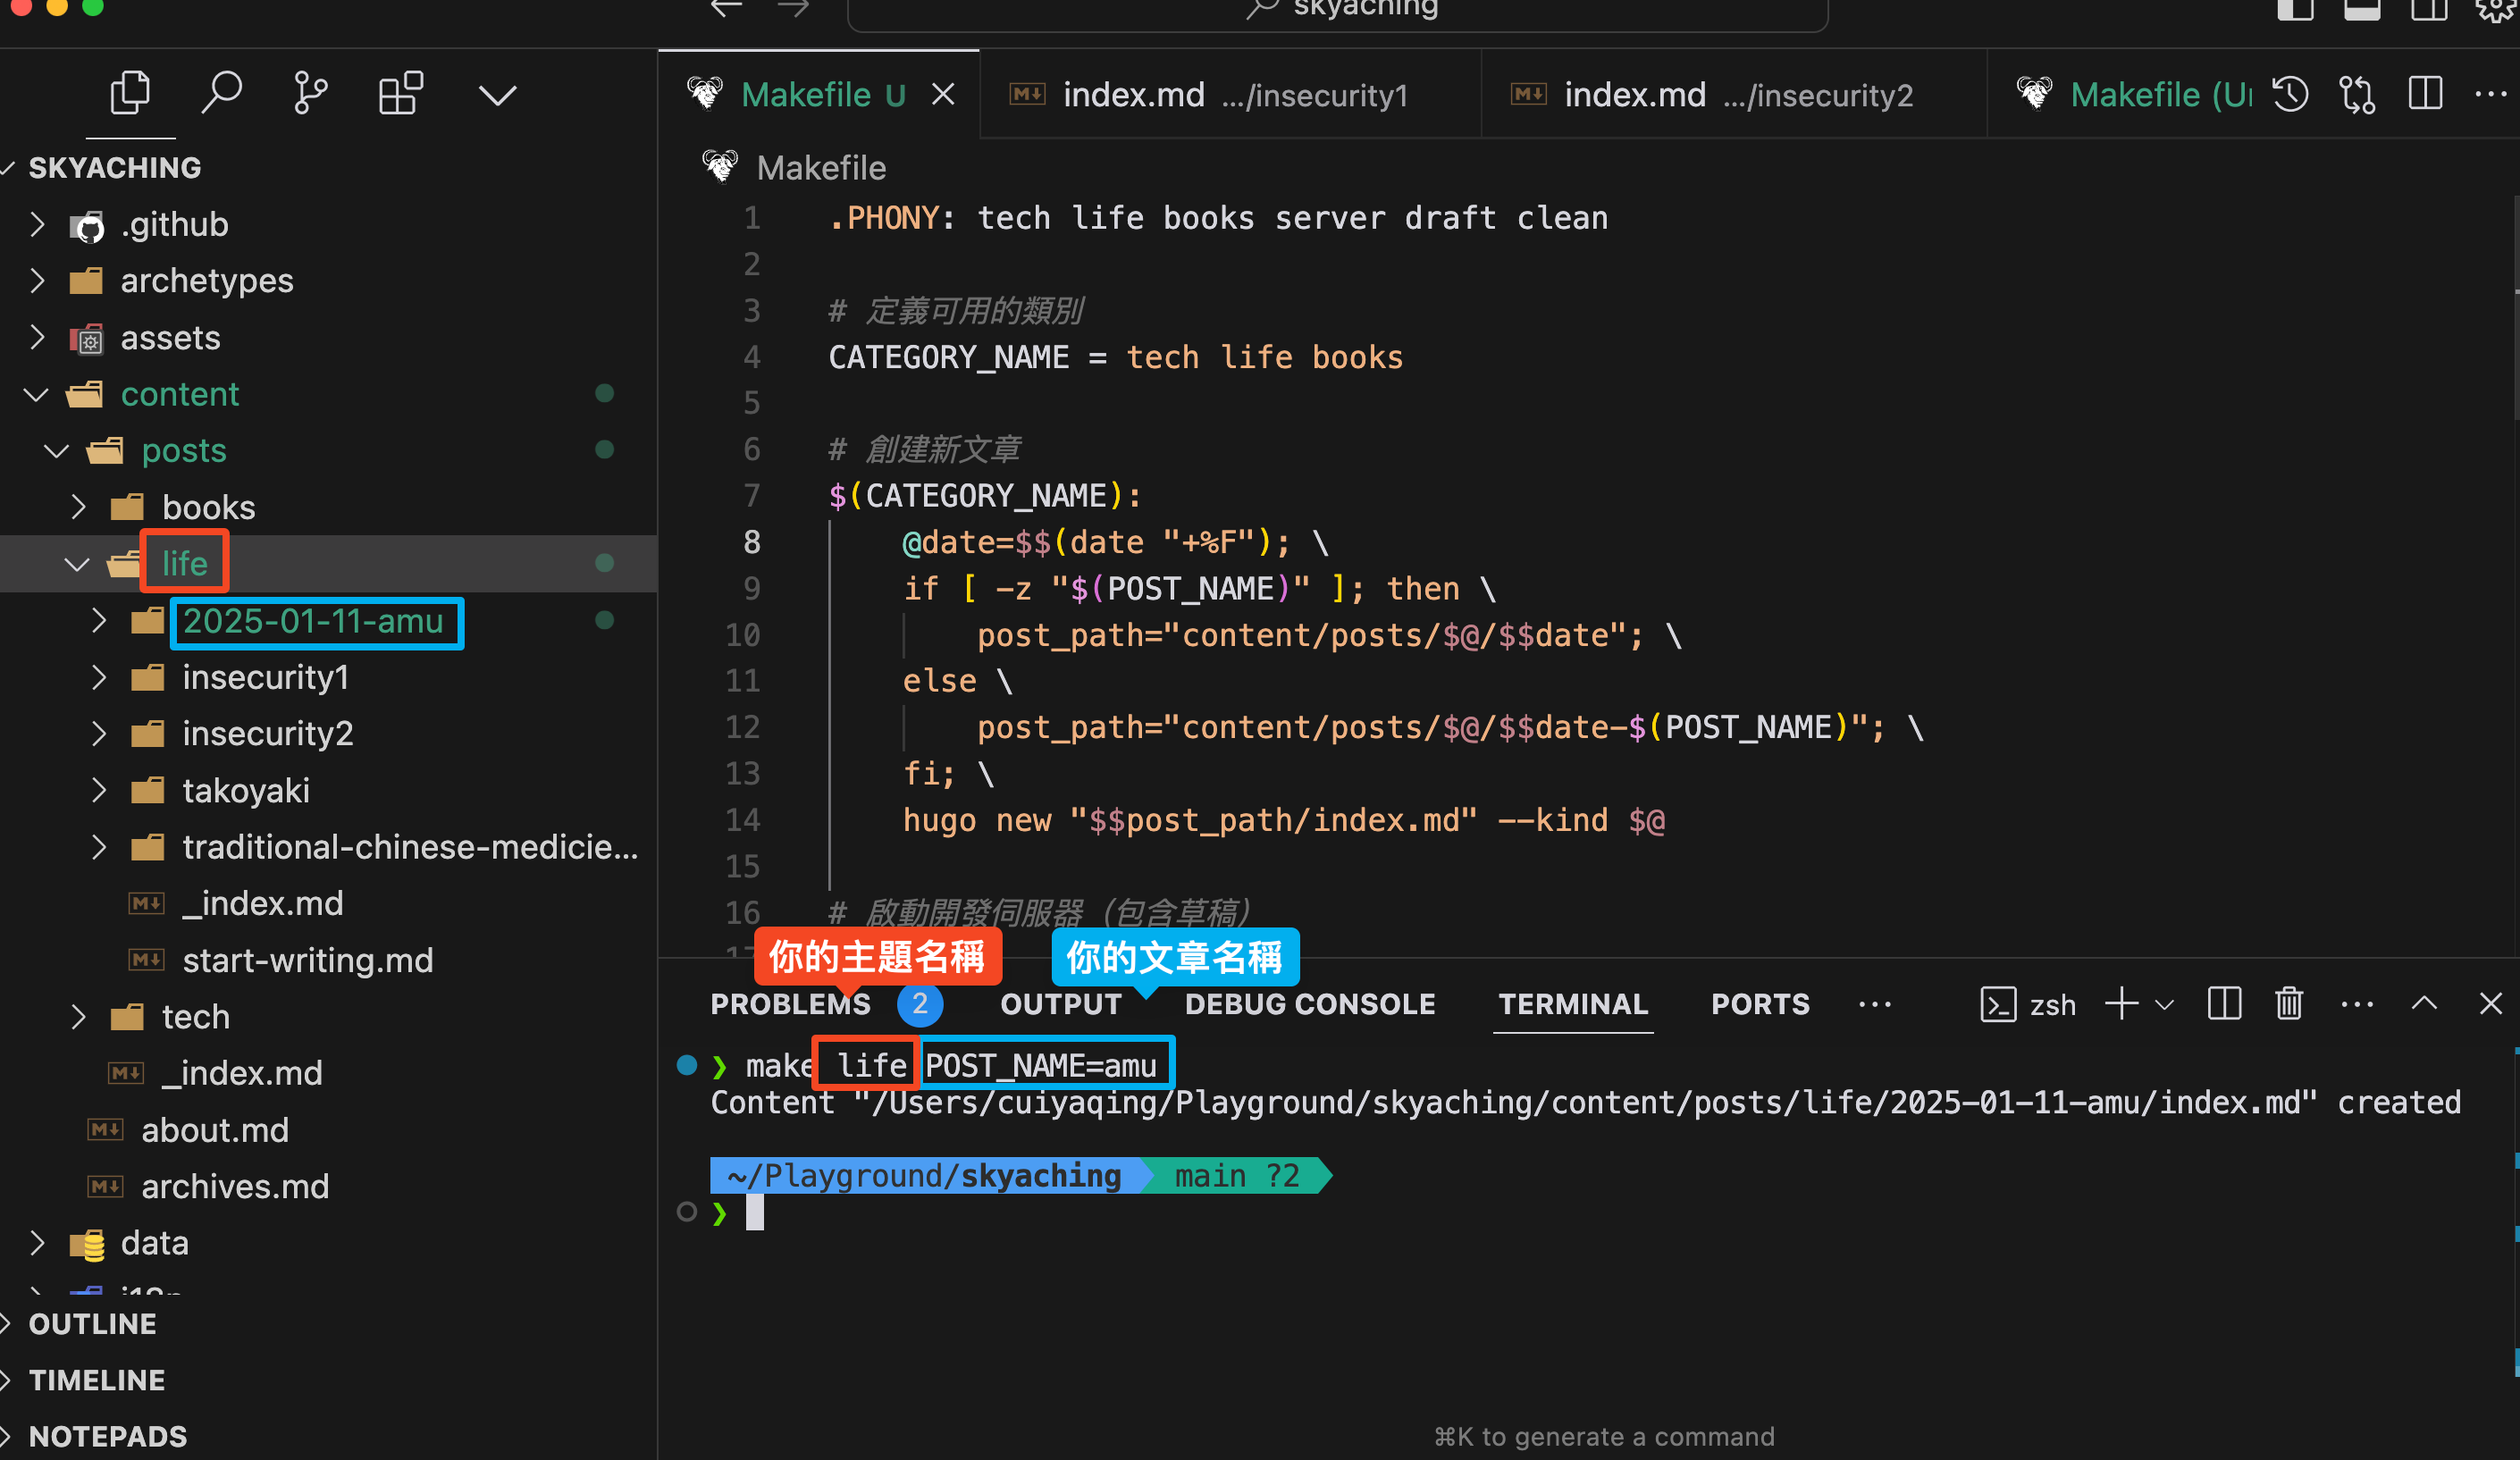Expand the assets folder
The width and height of the screenshot is (2520, 1460).
tap(328, 338)
